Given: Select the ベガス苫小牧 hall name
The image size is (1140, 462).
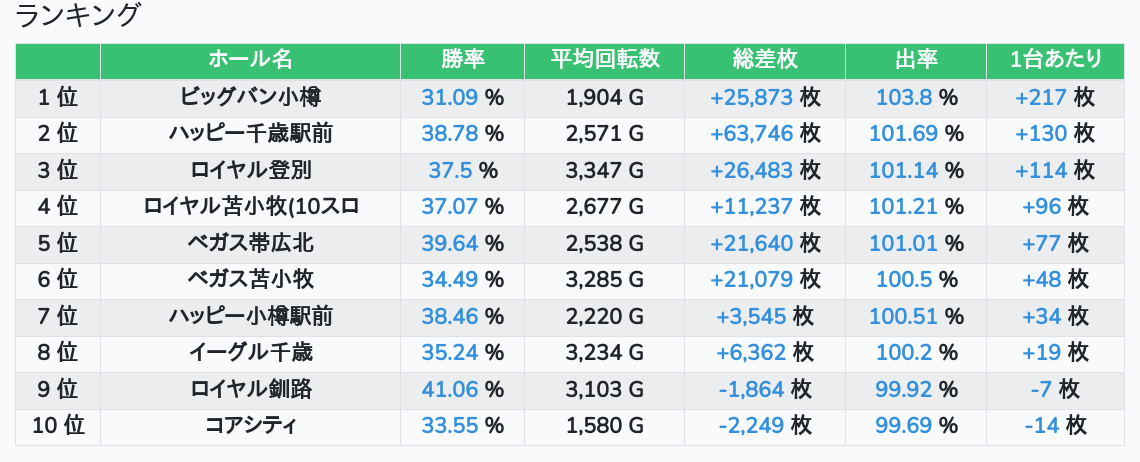Looking at the screenshot, I should (250, 280).
